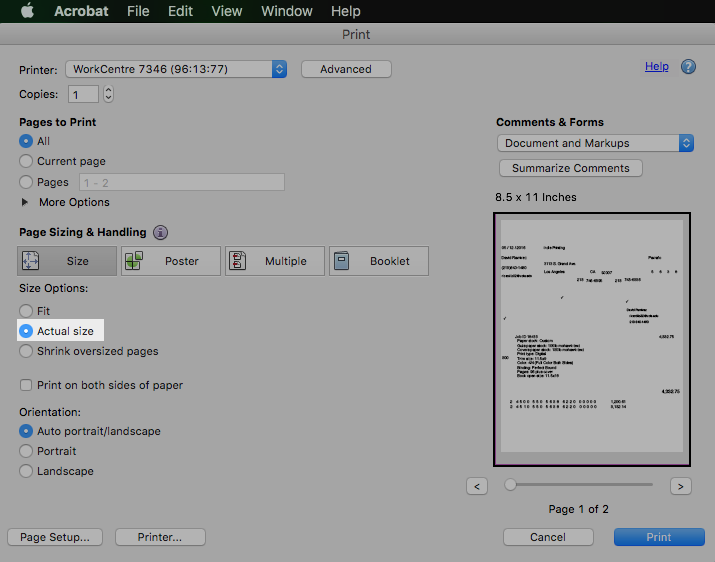Choose Shrink oversized pages option

pyautogui.click(x=26, y=351)
